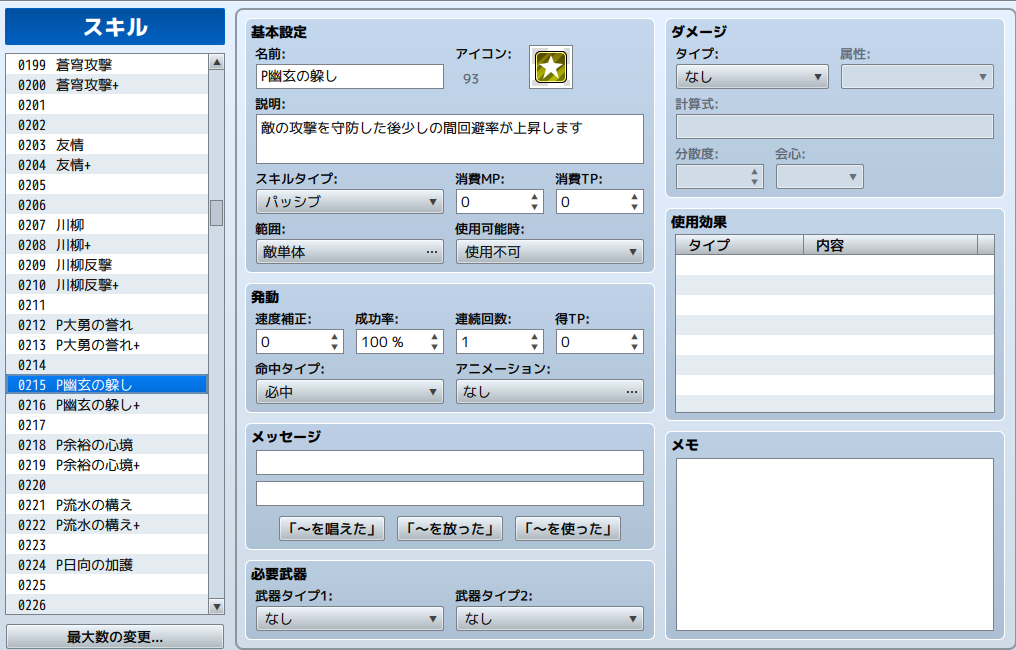Click the アニメーション selector button
Viewport: 1016px width, 650px height.
pos(549,392)
